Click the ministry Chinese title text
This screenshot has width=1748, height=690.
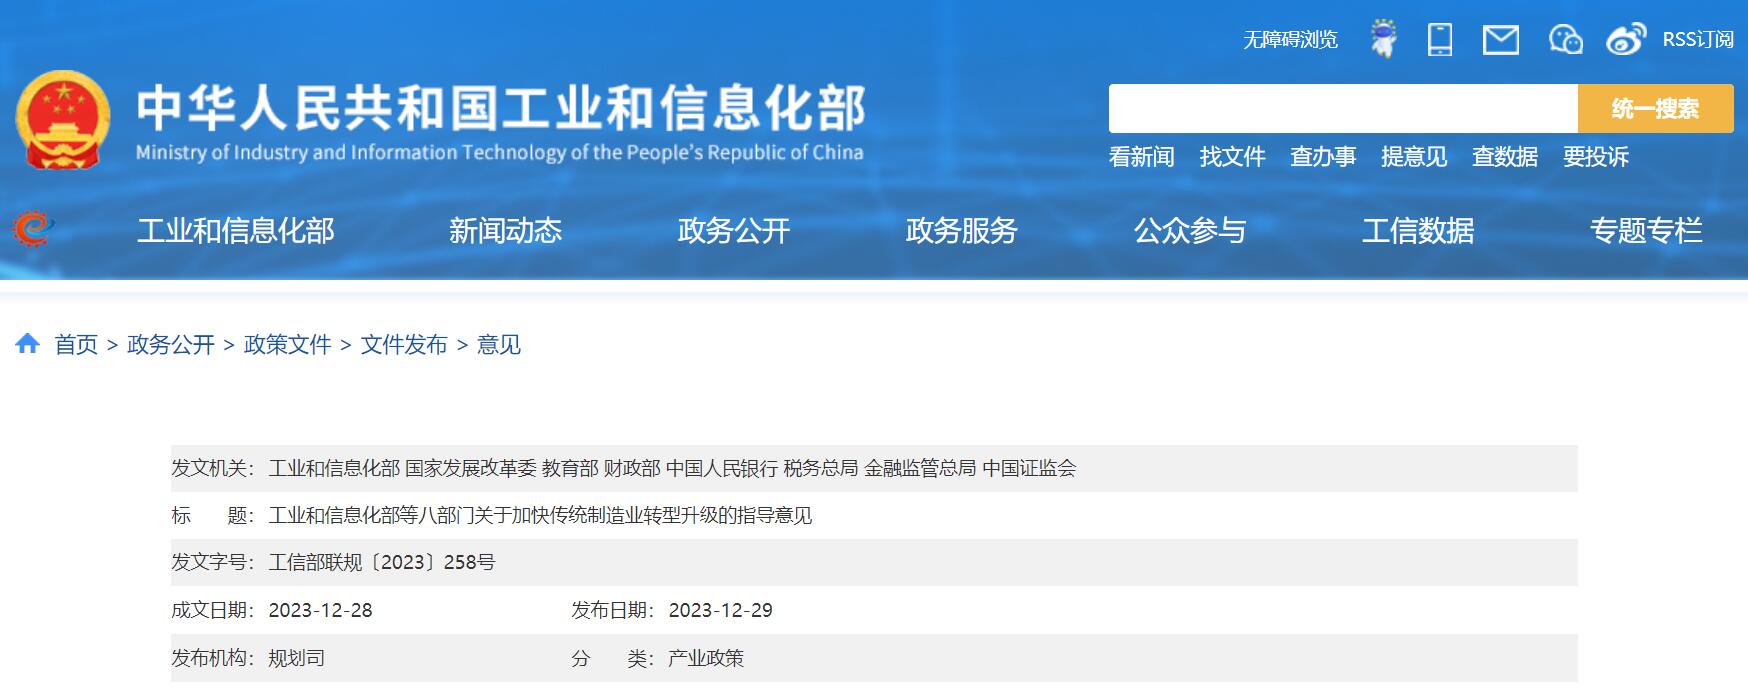(x=501, y=107)
